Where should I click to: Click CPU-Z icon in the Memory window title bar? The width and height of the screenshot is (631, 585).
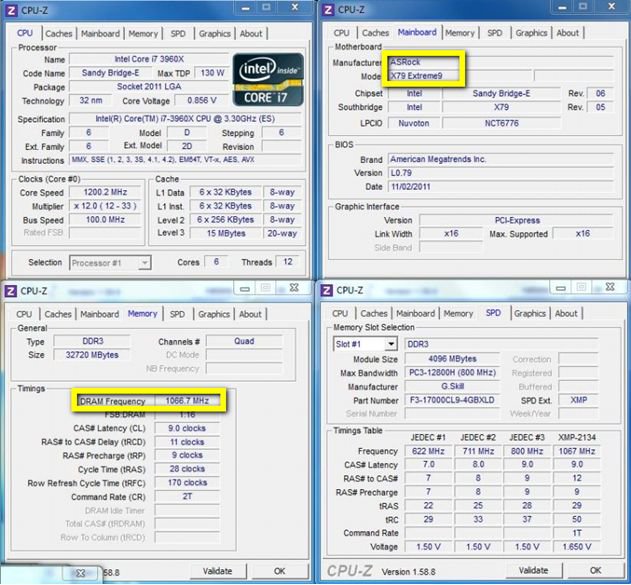point(11,290)
